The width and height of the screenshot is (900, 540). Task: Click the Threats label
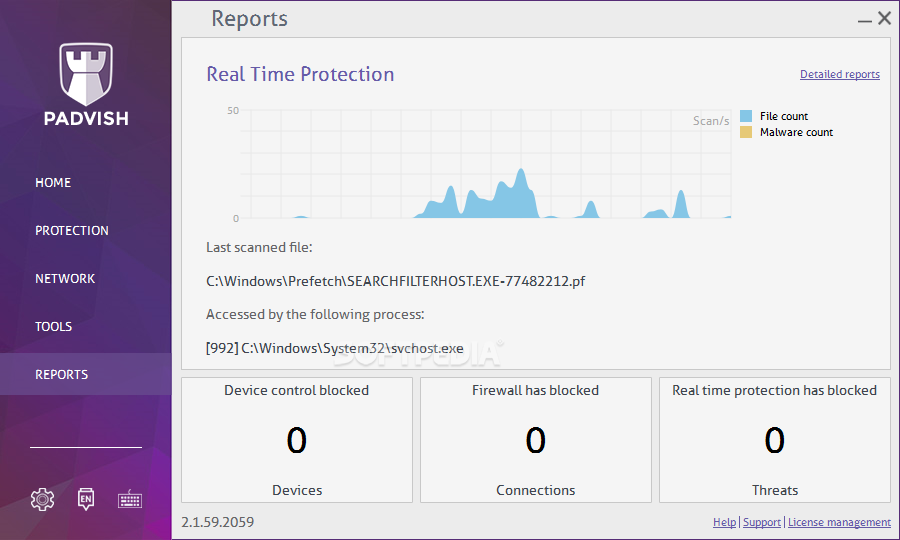tap(775, 490)
